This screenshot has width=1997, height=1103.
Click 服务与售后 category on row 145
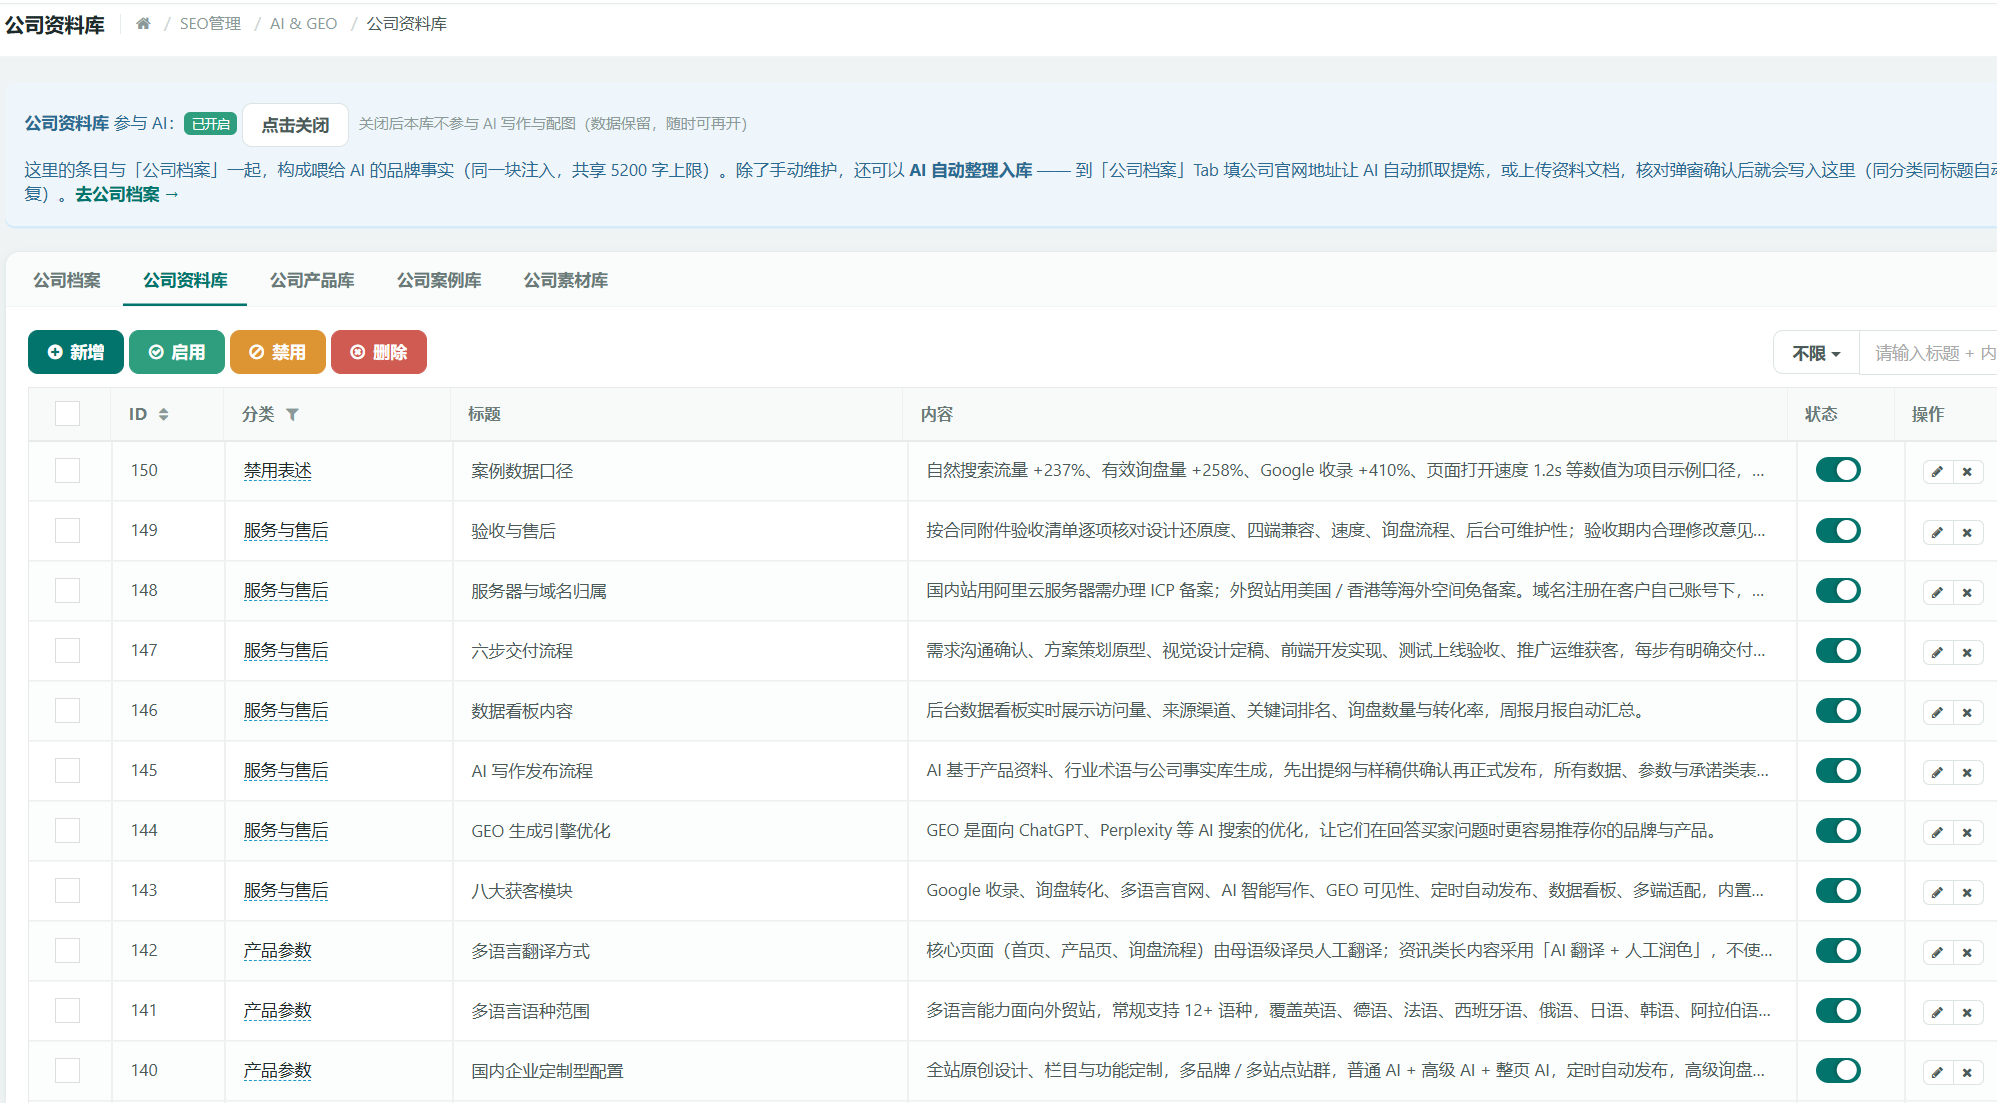pyautogui.click(x=286, y=770)
